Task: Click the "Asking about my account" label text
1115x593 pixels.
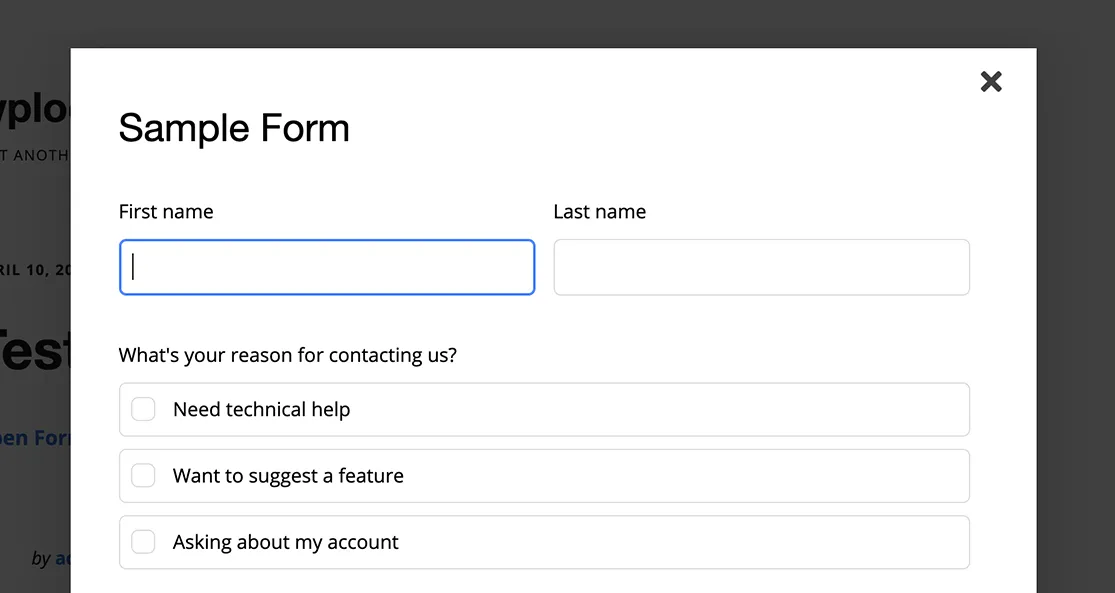Action: pos(285,541)
